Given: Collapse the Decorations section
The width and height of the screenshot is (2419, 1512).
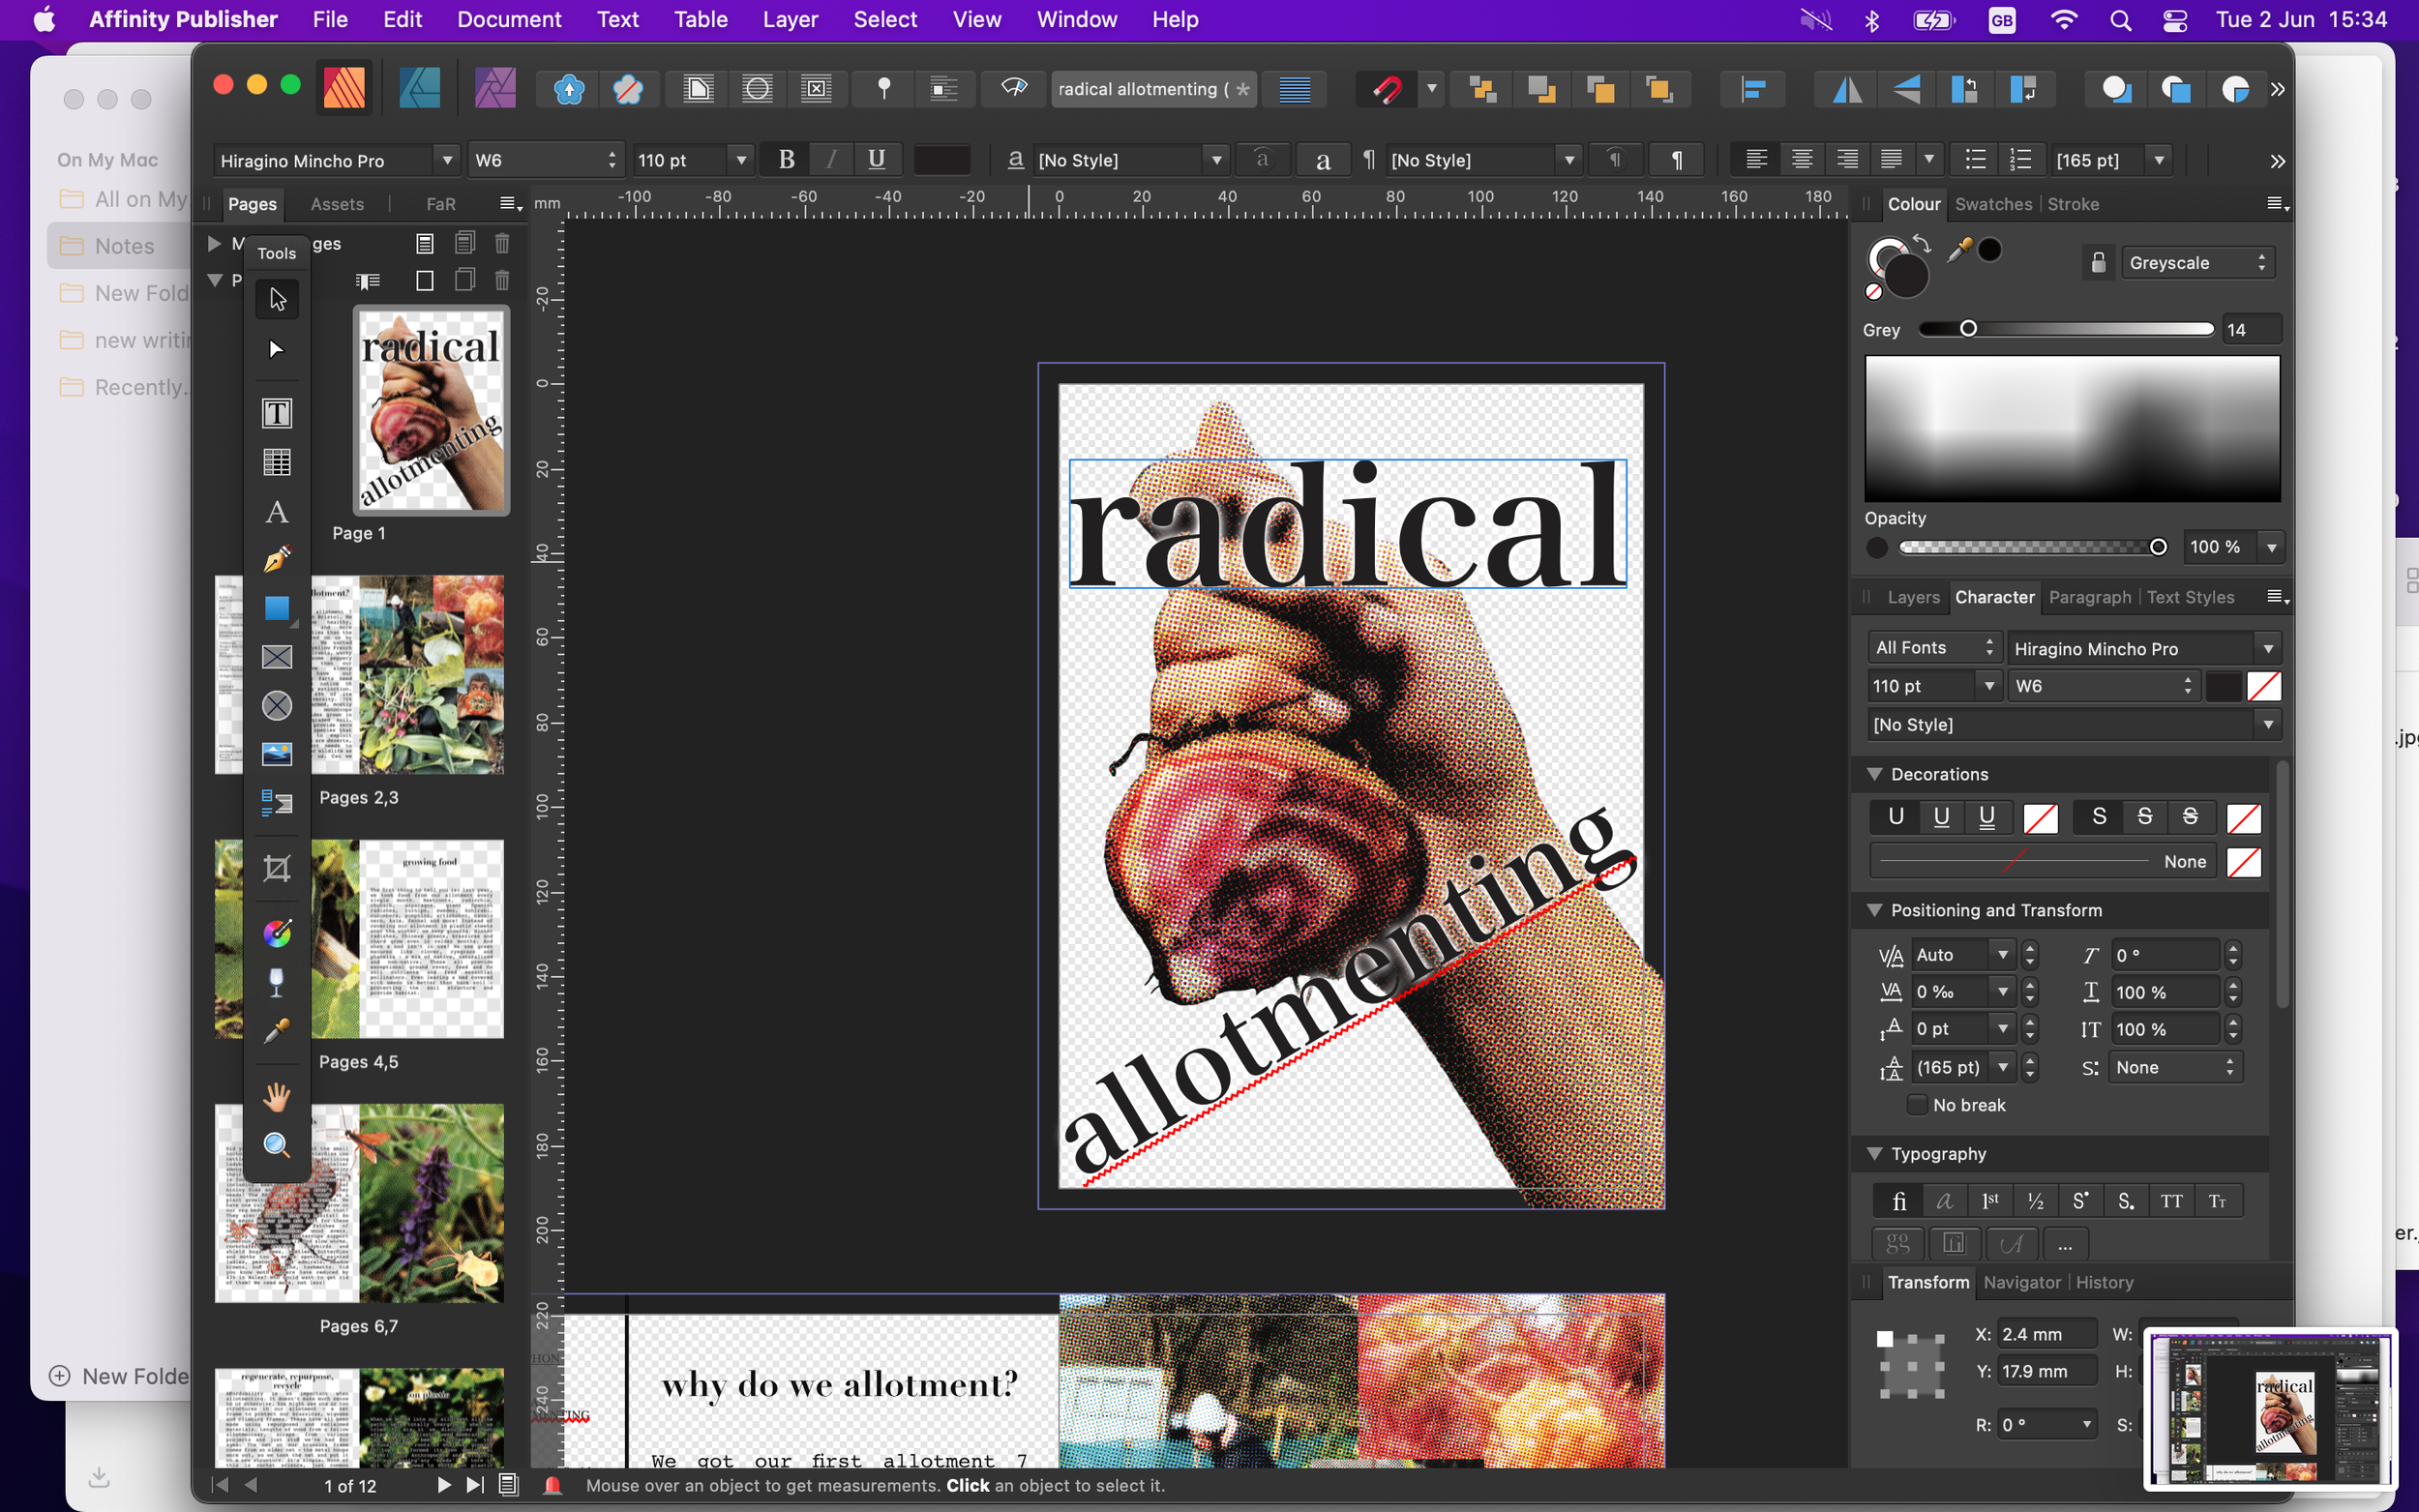Looking at the screenshot, I should (x=1874, y=774).
